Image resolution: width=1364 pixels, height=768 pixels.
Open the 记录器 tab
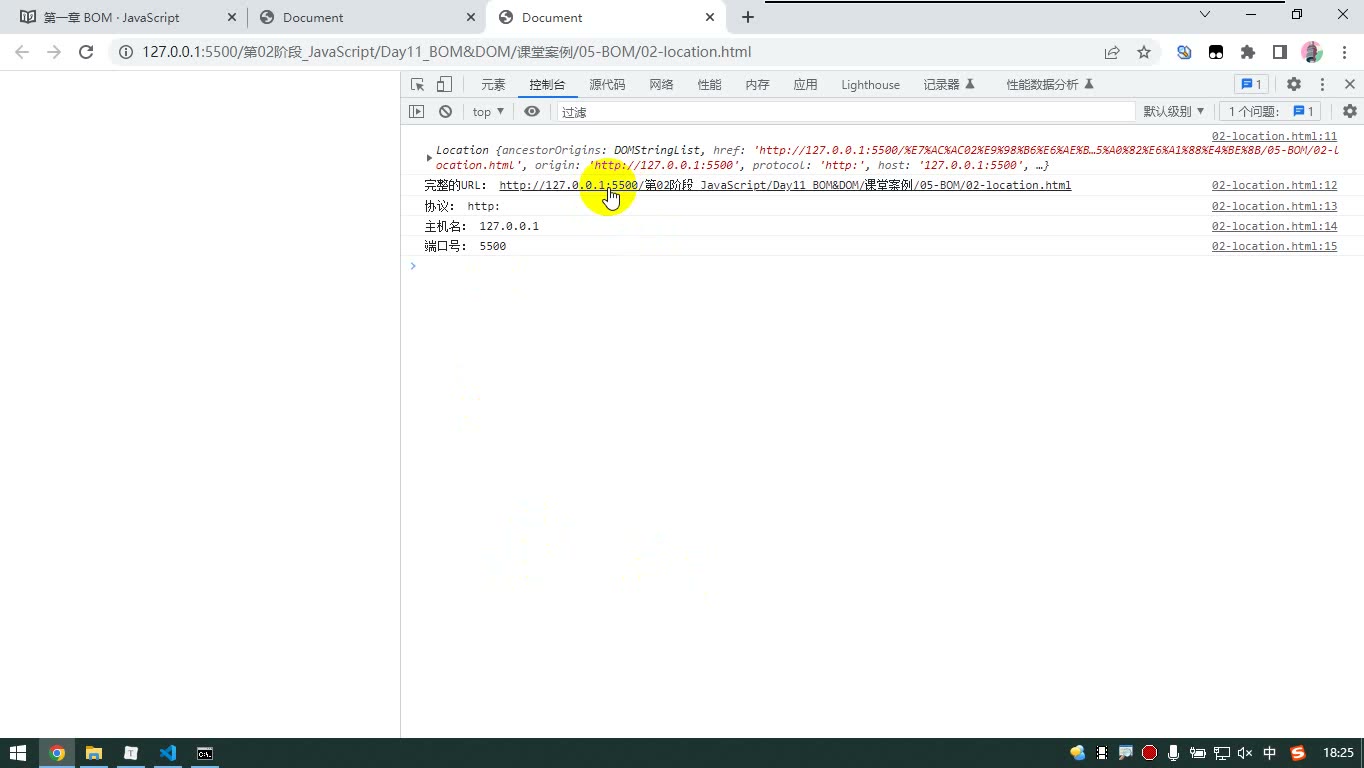click(x=949, y=85)
